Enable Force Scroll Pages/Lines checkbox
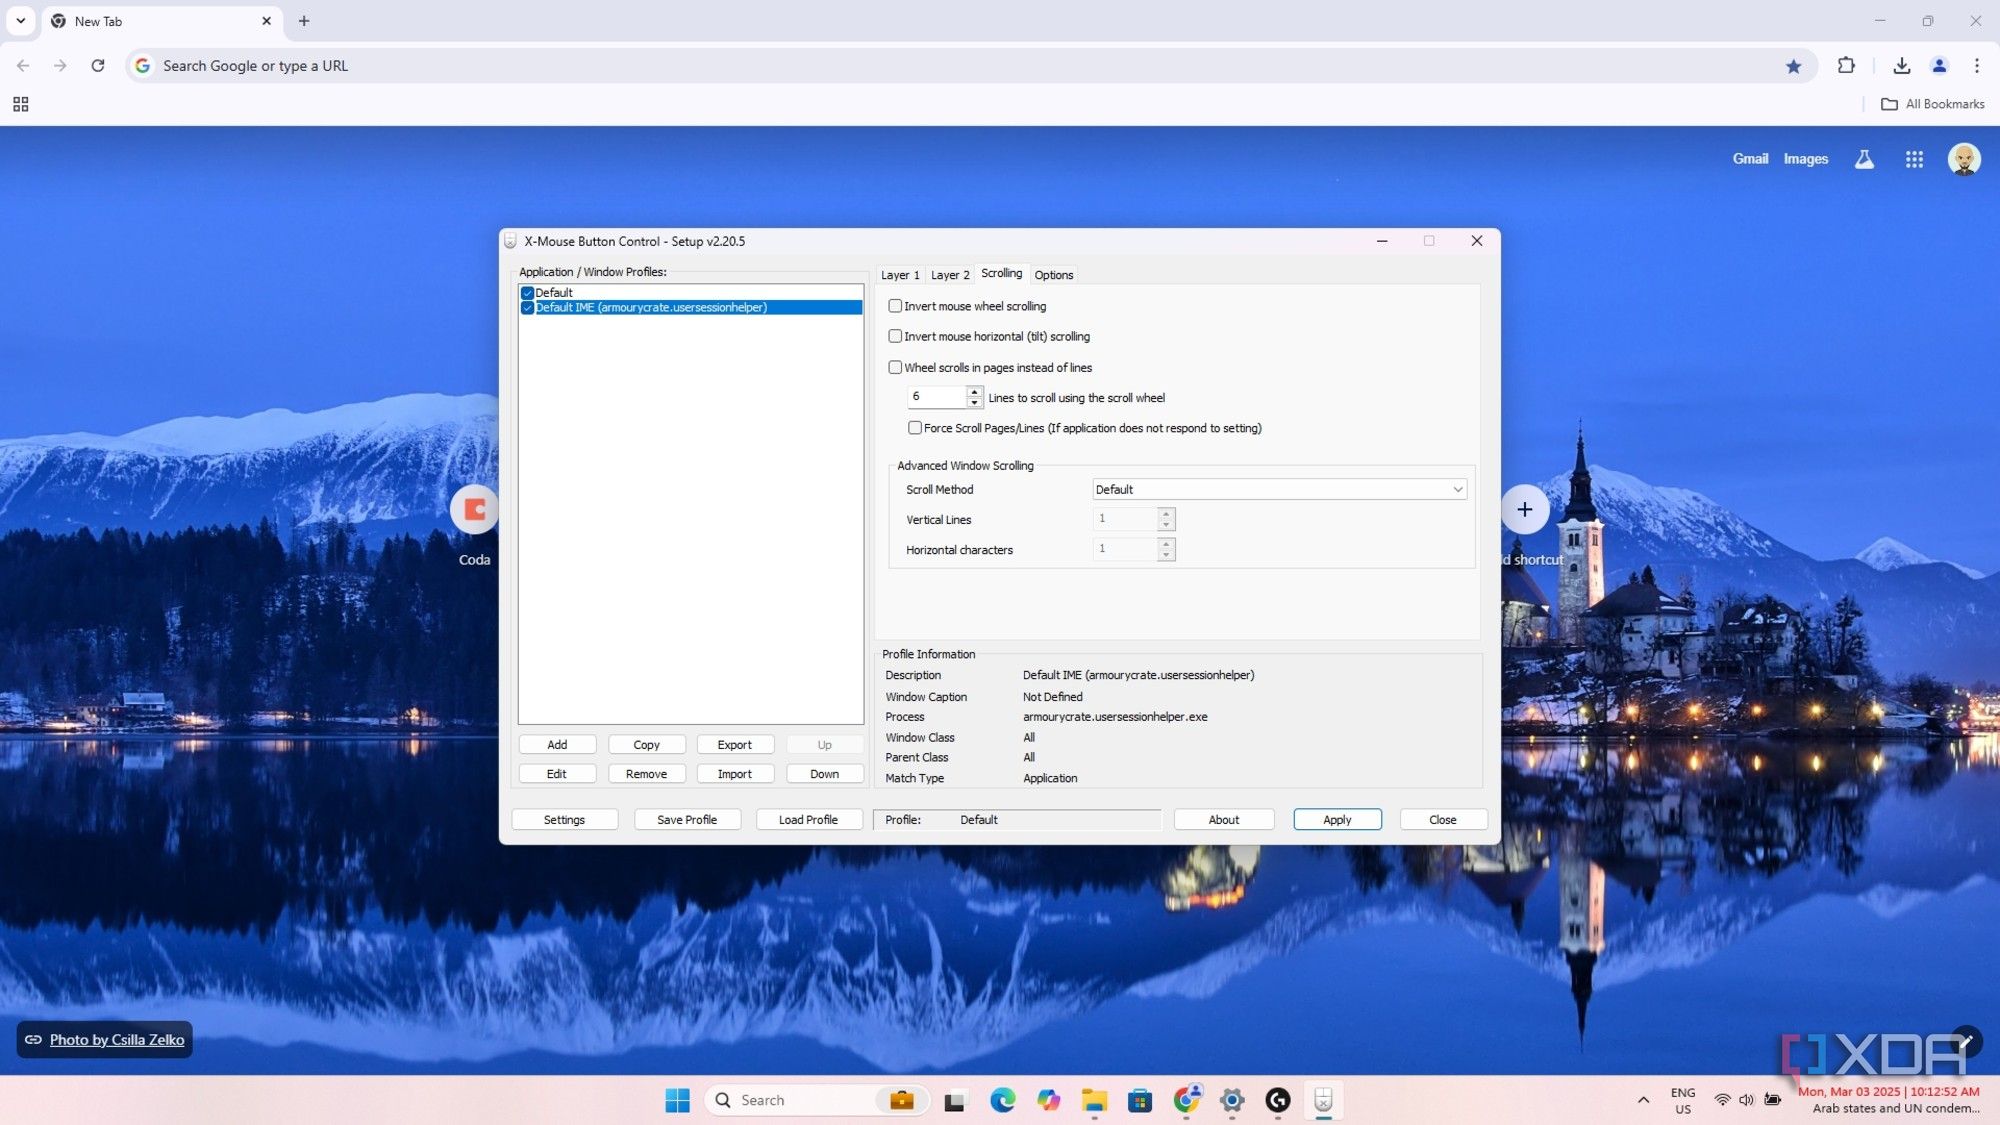Screen dimensions: 2000x1125 click(x=915, y=428)
